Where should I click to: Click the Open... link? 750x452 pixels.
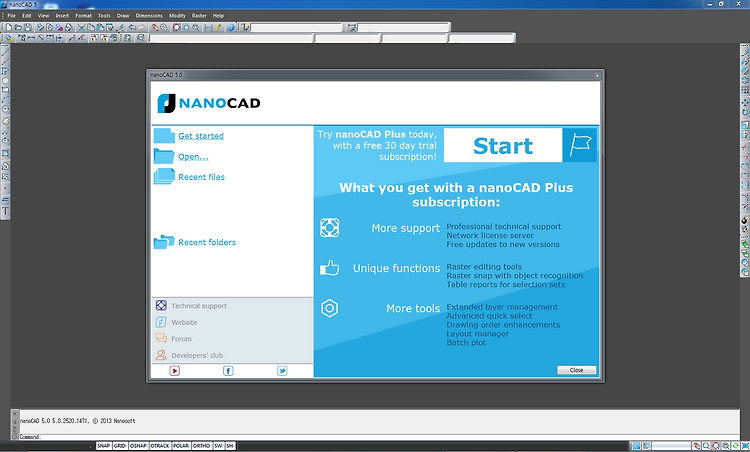[x=193, y=156]
